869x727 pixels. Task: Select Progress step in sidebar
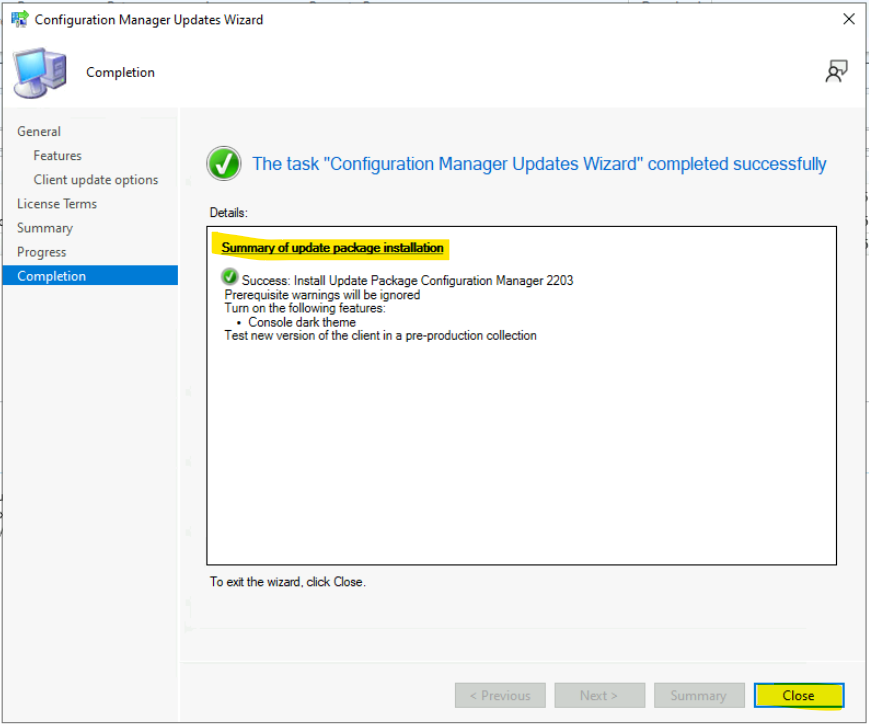click(42, 253)
